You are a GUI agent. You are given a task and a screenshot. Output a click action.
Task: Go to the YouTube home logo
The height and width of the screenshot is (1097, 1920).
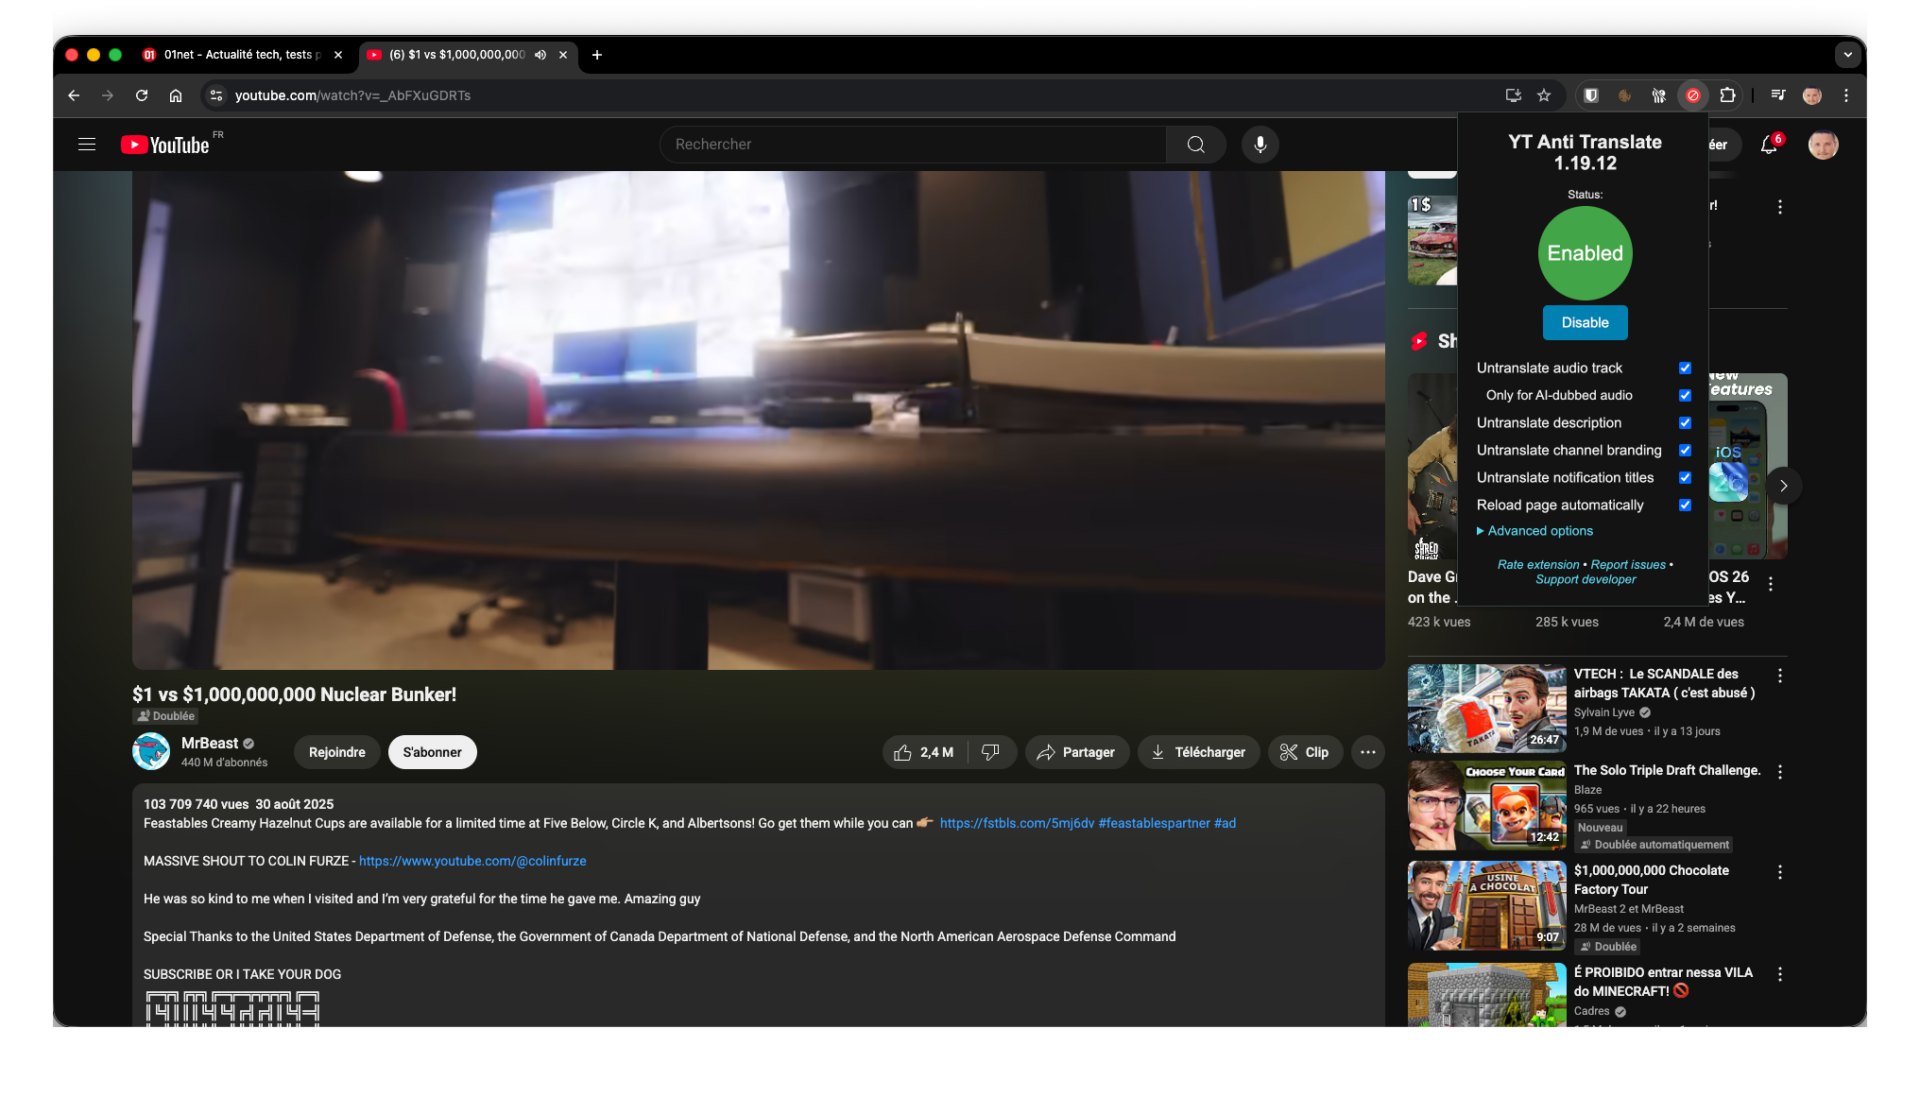(165, 144)
